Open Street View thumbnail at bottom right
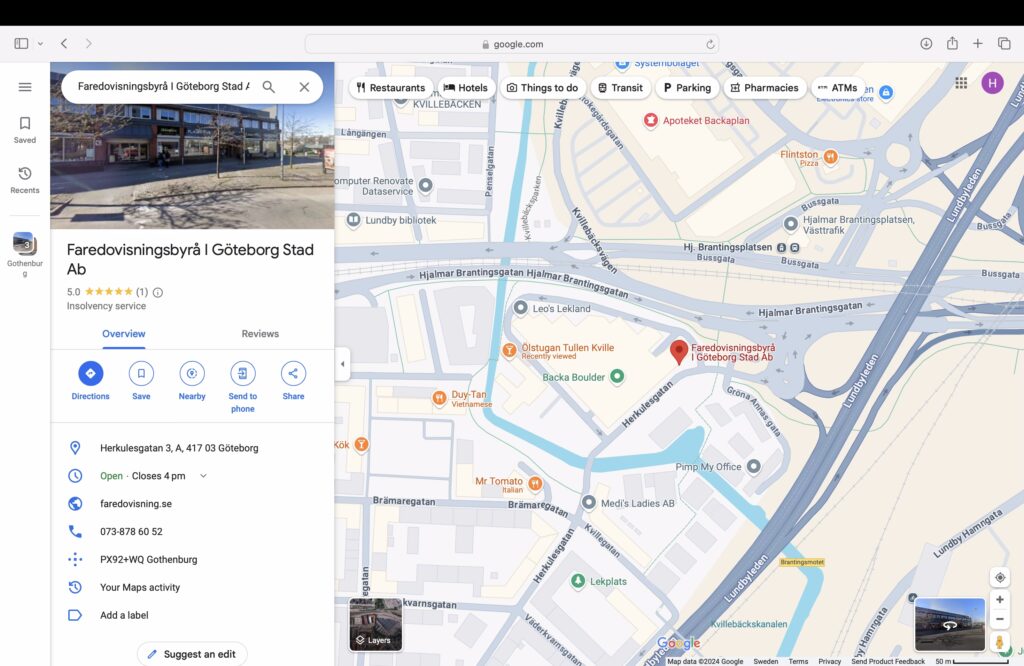This screenshot has width=1024, height=666. tap(950, 624)
